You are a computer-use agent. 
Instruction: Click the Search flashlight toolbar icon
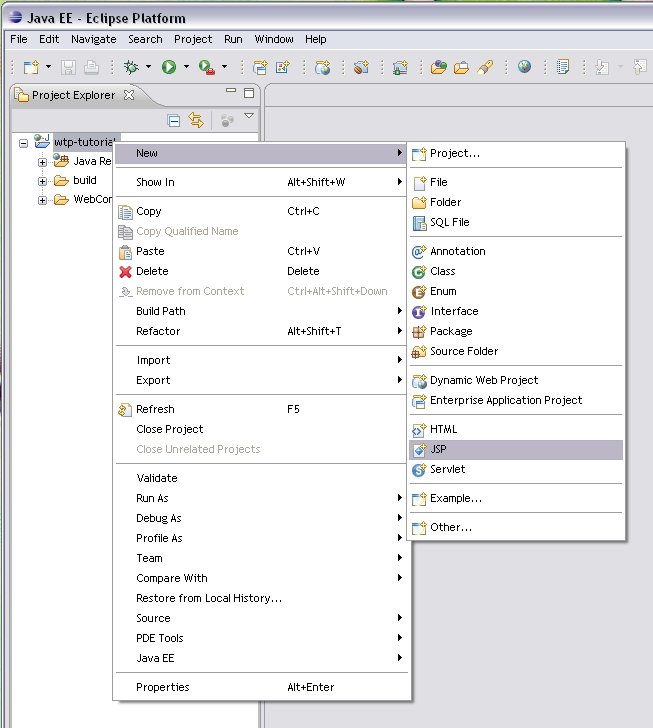[484, 67]
